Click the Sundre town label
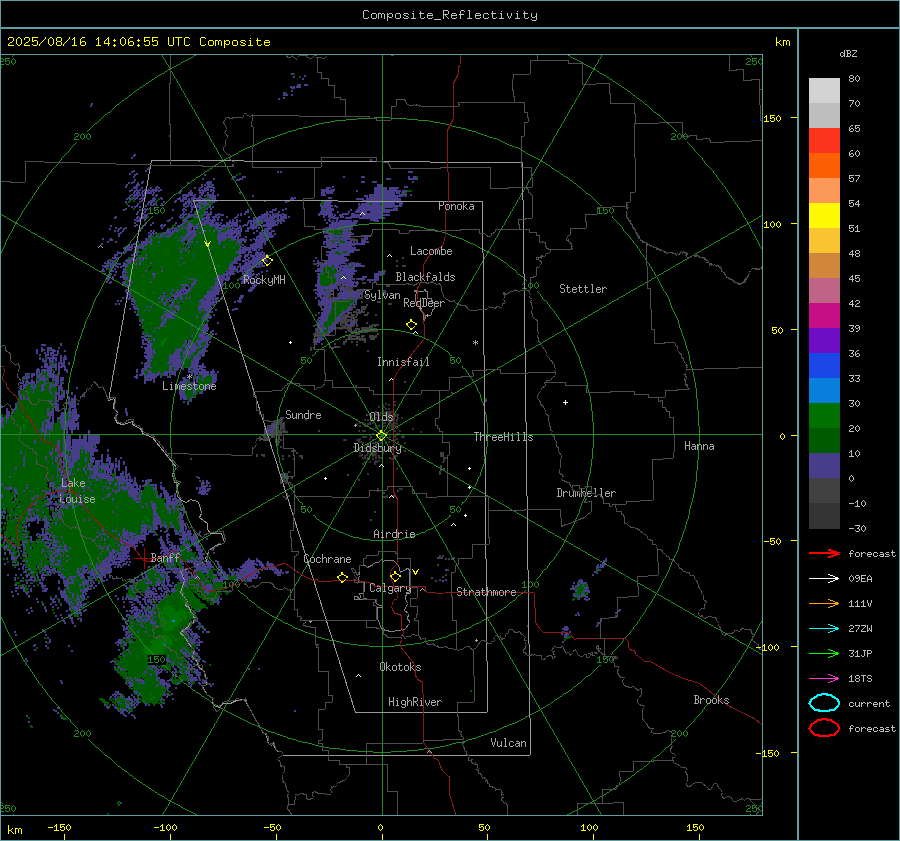 pyautogui.click(x=303, y=414)
